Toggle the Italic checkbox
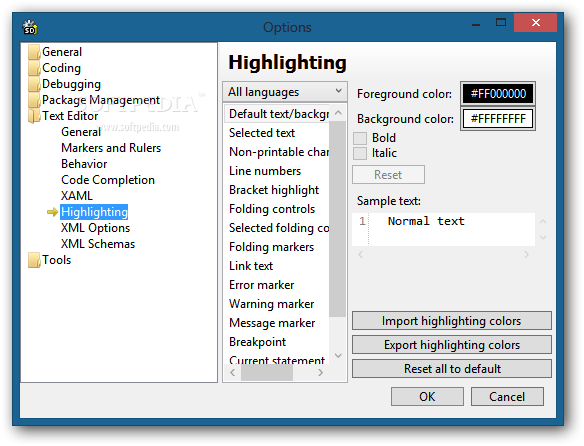The height and width of the screenshot is (446, 584). 360,153
